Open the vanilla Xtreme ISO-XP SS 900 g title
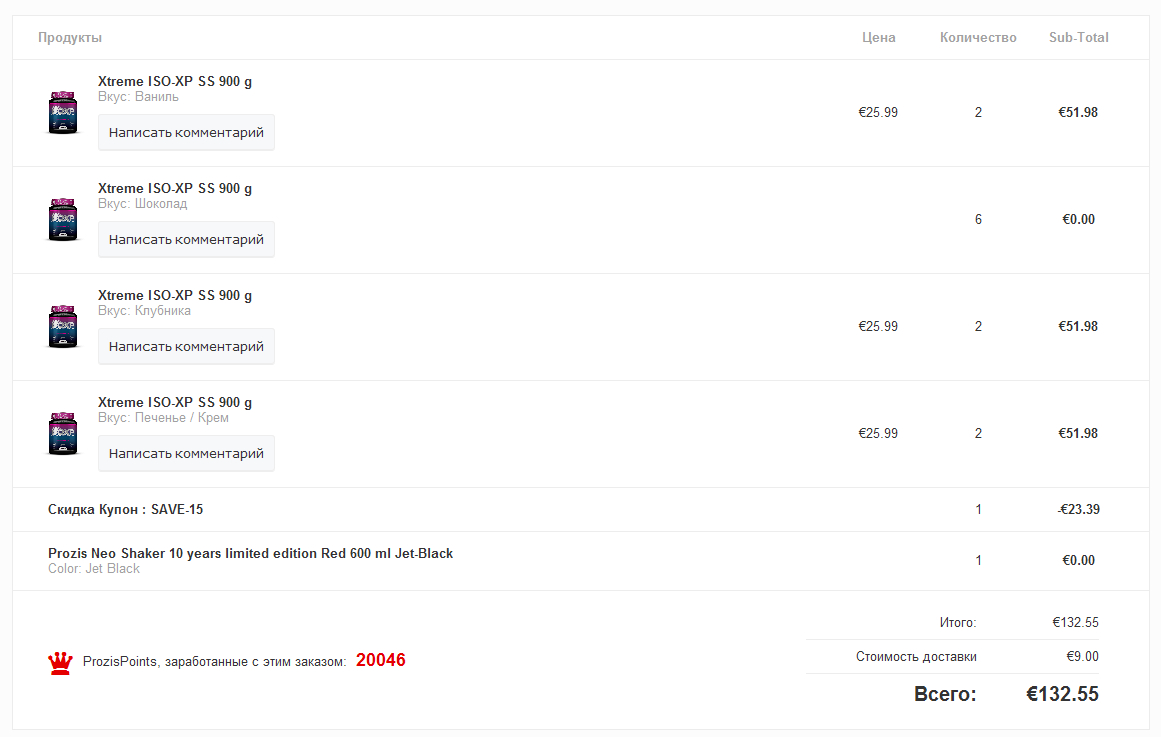 175,81
